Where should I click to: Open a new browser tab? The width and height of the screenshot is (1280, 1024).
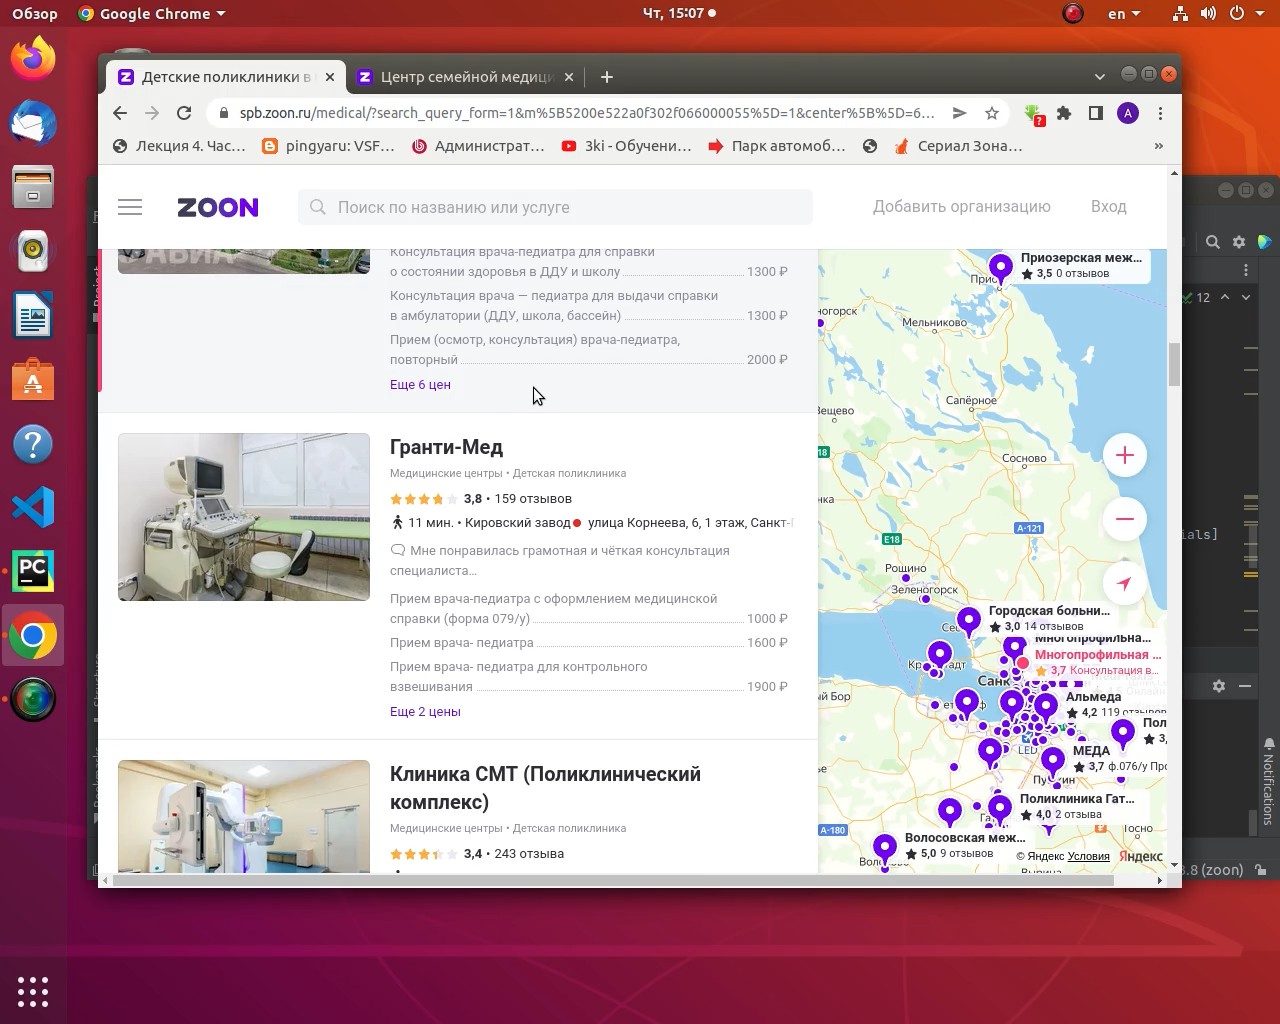coord(607,77)
